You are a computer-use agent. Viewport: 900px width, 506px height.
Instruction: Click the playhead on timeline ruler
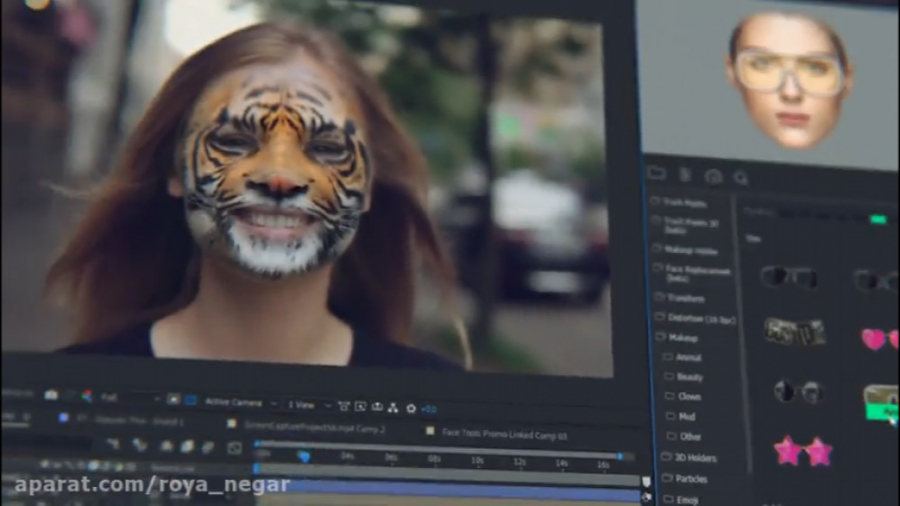pos(303,456)
